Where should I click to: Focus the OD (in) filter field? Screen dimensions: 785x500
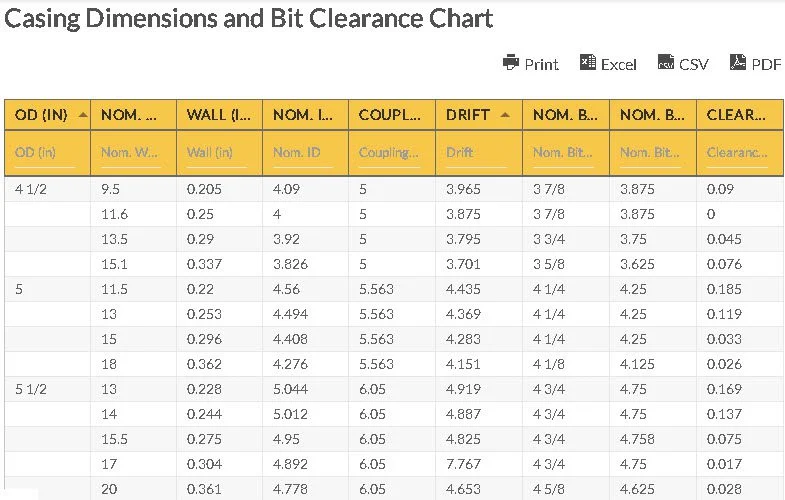coord(47,153)
